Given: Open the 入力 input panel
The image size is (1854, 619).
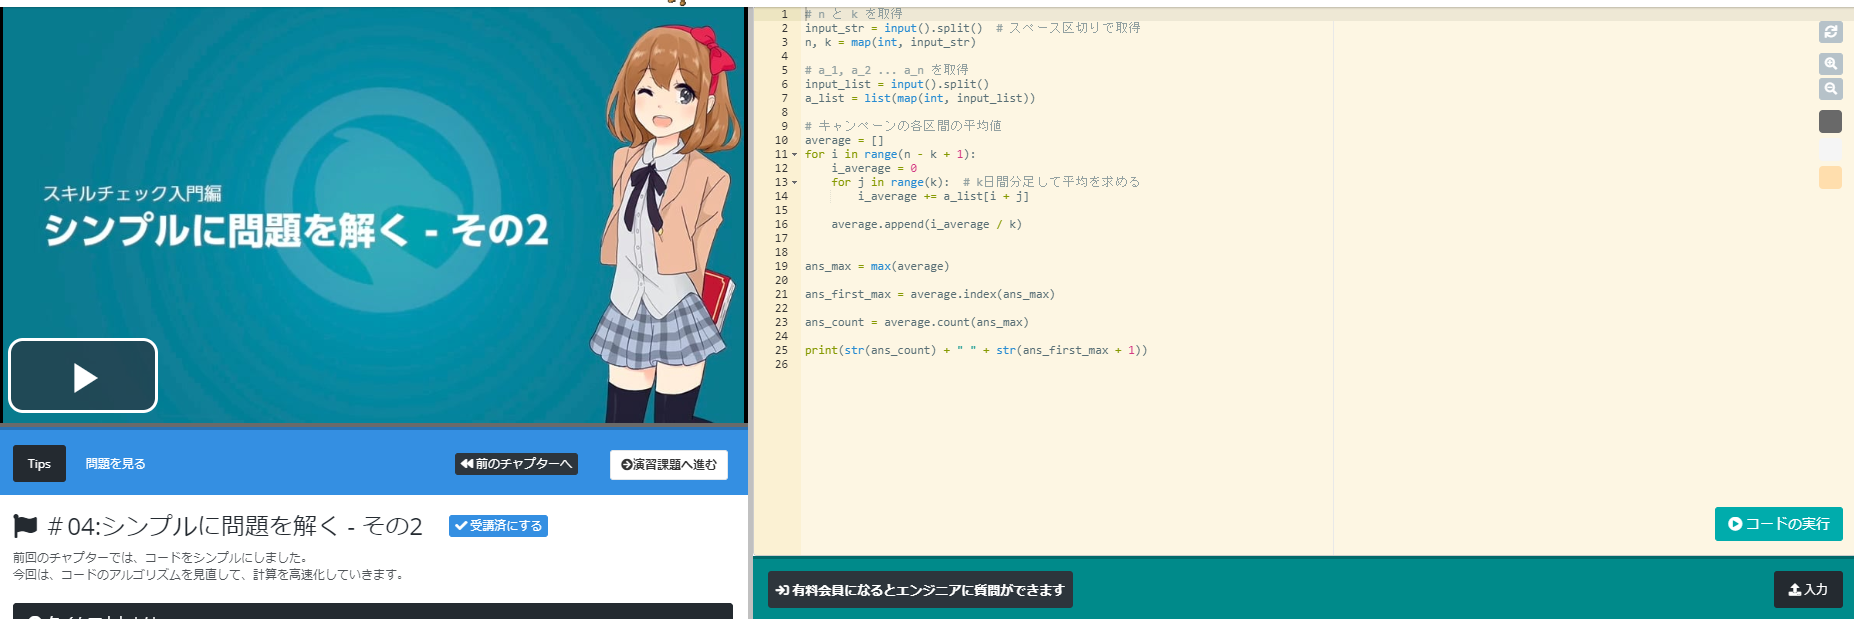Looking at the screenshot, I should [1807, 590].
